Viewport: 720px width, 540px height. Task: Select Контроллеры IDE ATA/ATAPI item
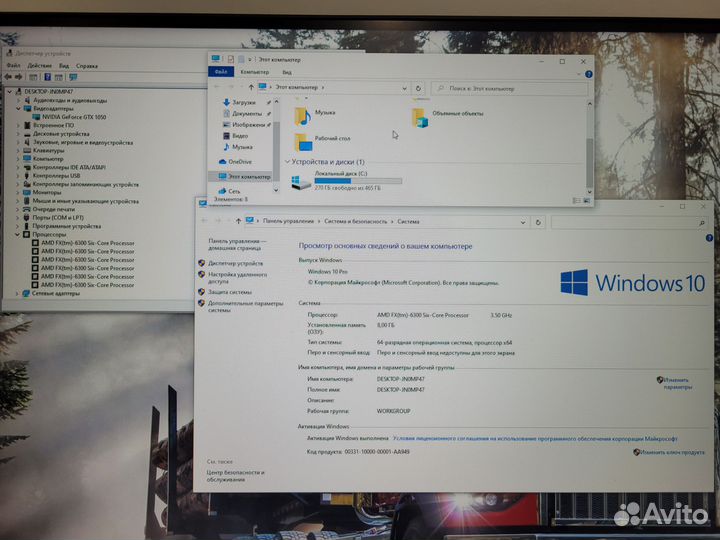pyautogui.click(x=69, y=167)
